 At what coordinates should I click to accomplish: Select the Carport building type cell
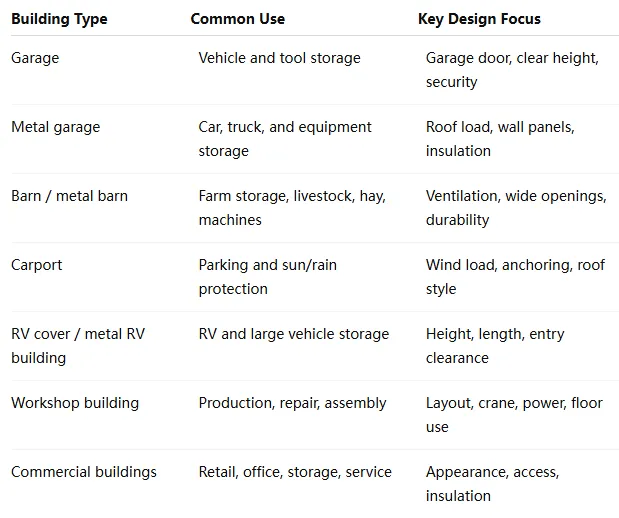pos(37,265)
